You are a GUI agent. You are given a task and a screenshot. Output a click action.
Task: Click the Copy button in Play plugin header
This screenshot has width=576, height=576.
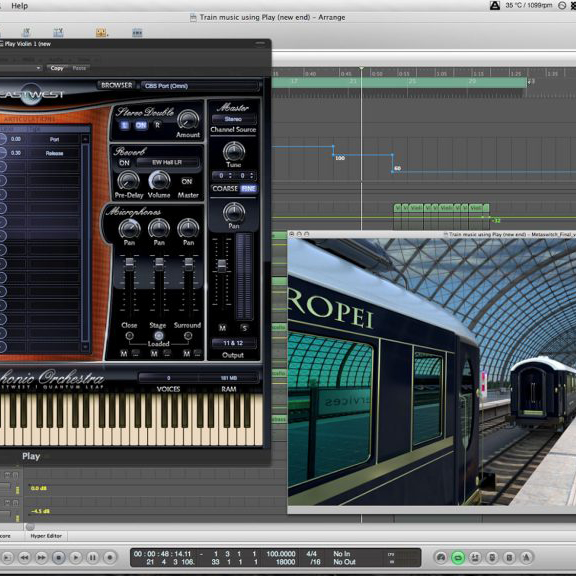pyautogui.click(x=57, y=68)
